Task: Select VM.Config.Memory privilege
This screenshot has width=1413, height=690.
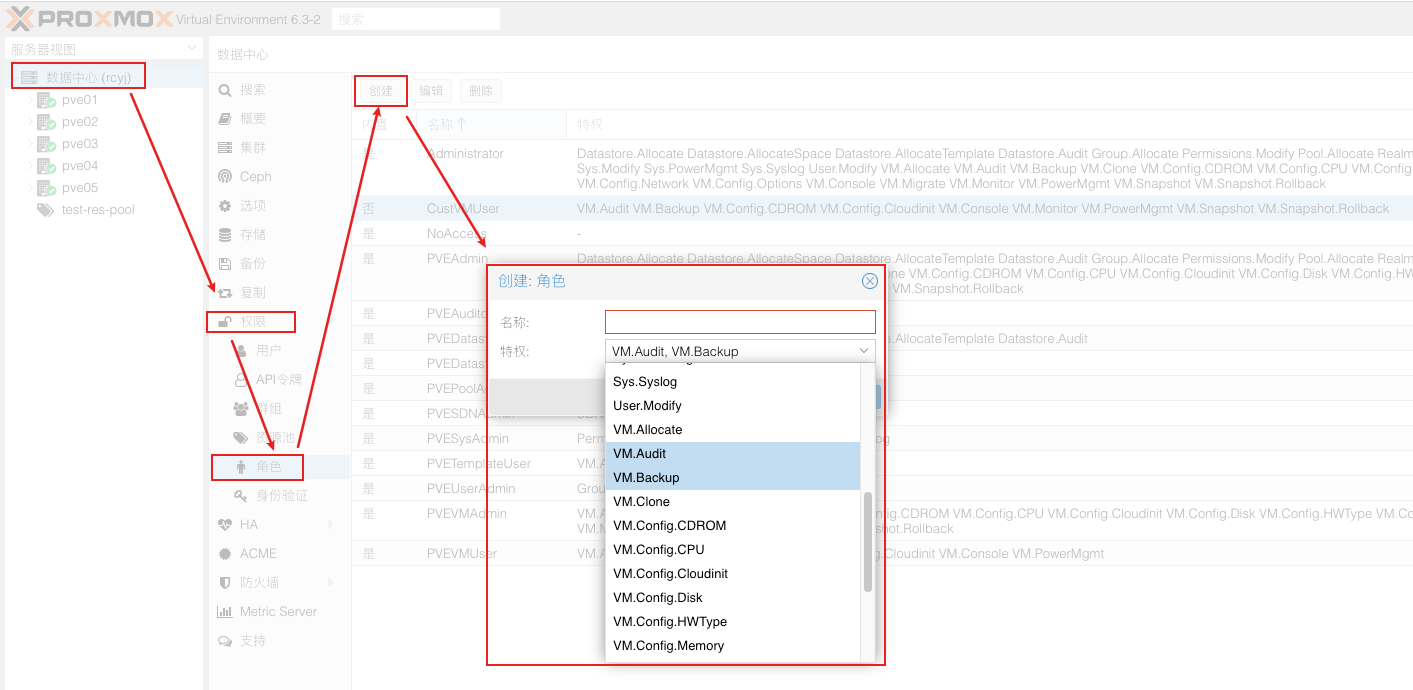Action: pyautogui.click(x=734, y=646)
